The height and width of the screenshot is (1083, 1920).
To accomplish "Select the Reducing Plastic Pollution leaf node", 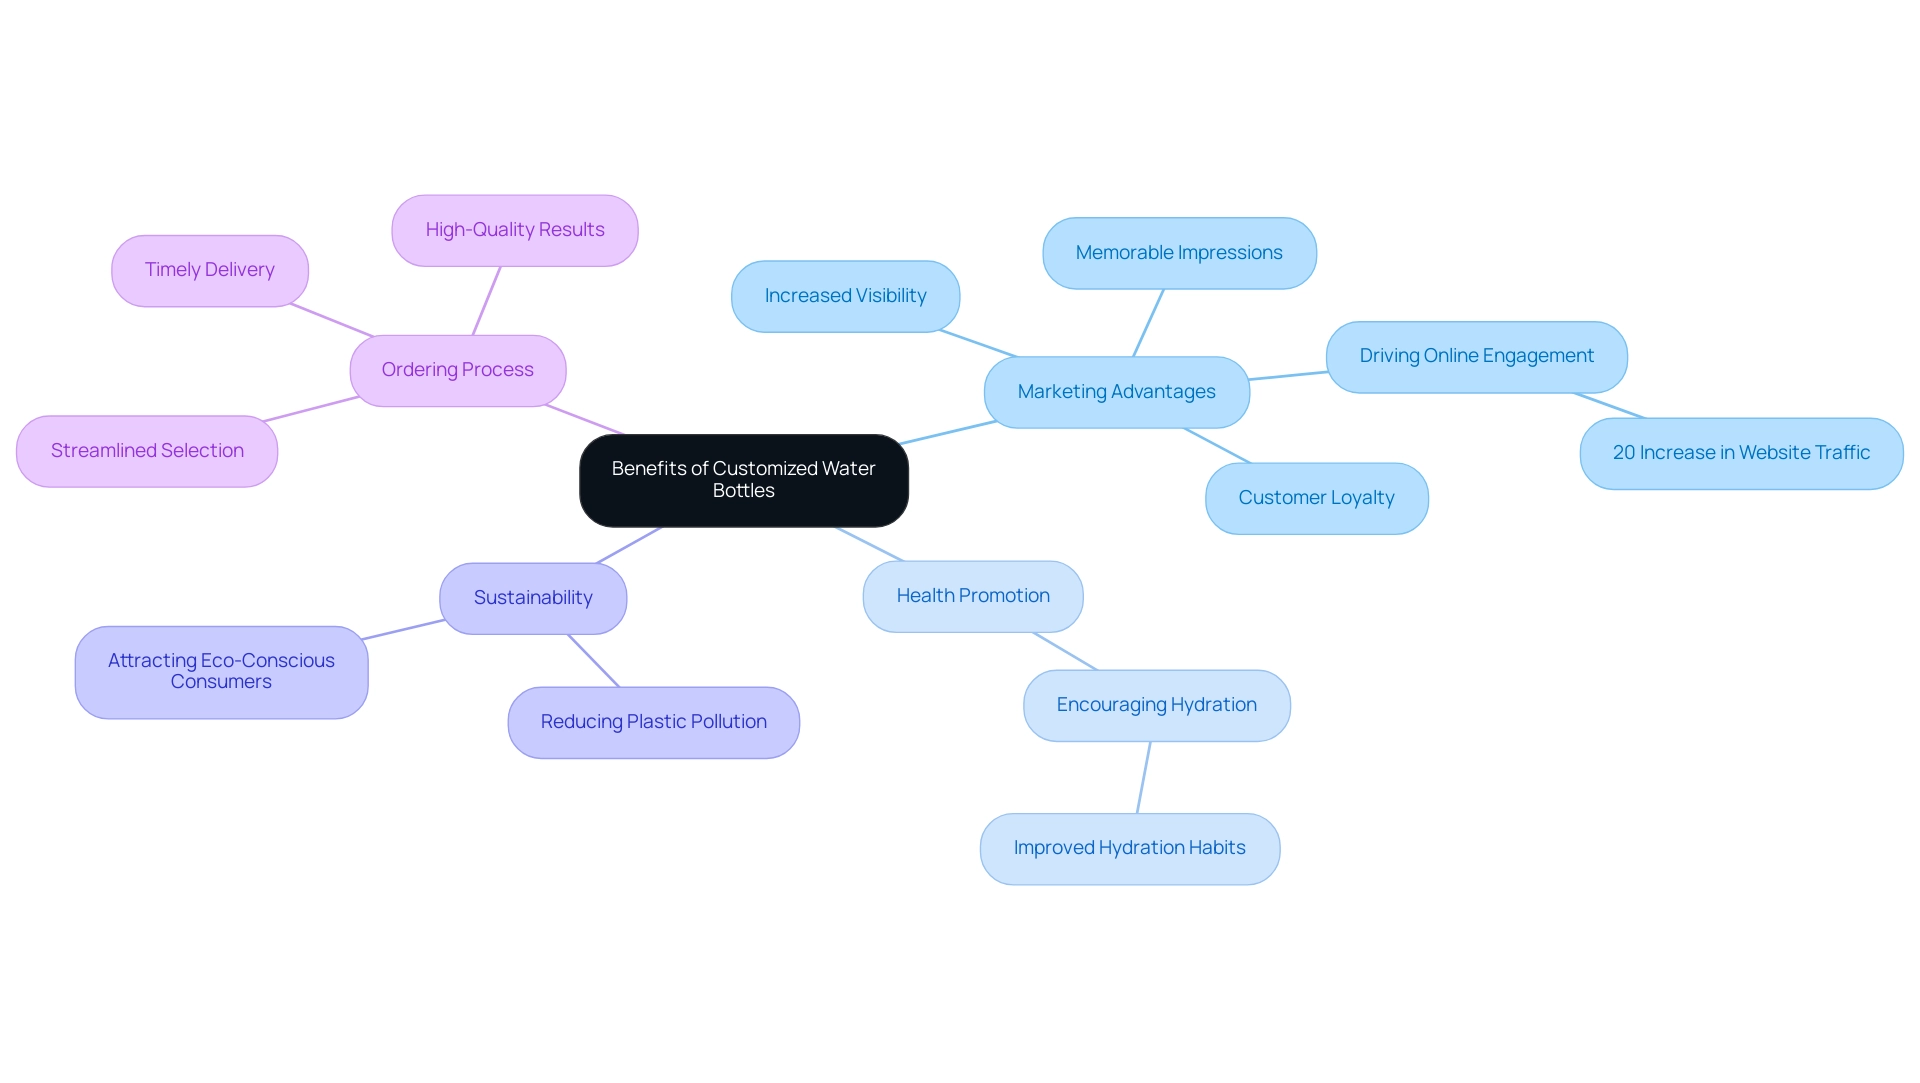I will click(x=654, y=720).
